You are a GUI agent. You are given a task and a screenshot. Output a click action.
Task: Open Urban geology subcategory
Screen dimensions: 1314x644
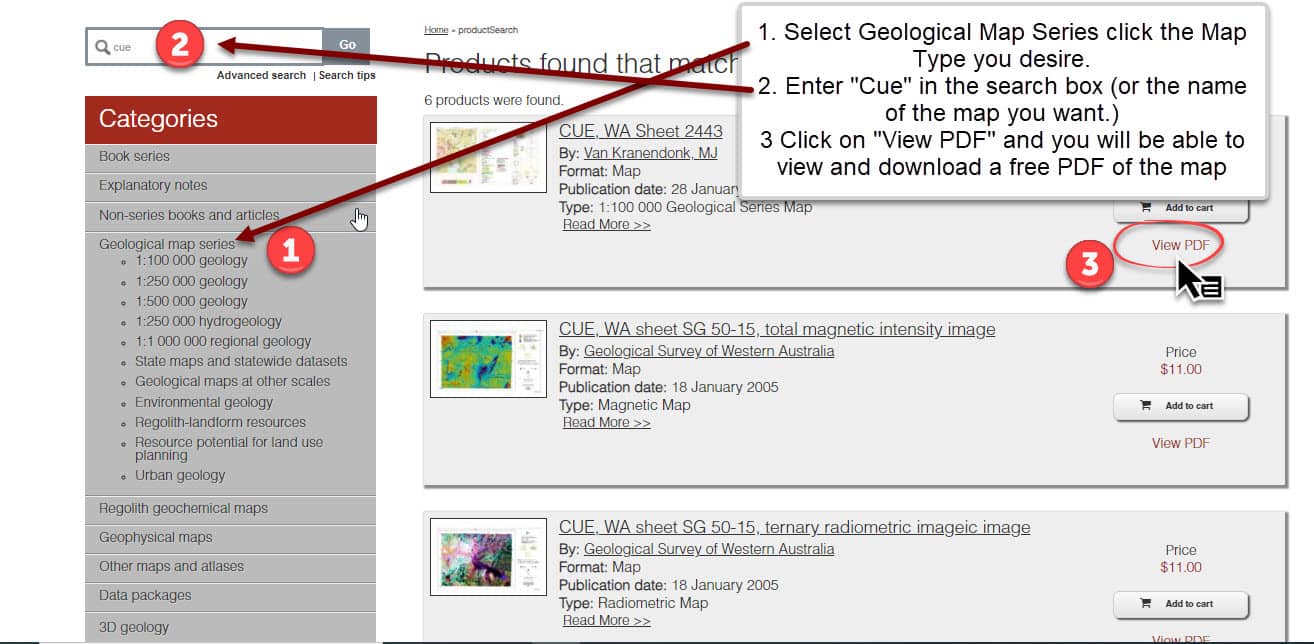click(x=180, y=475)
